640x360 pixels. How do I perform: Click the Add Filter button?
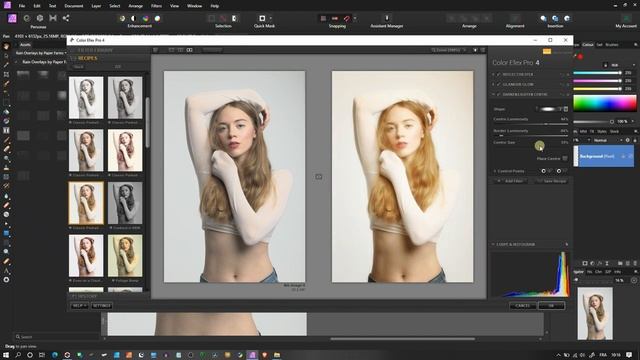pyautogui.click(x=511, y=181)
